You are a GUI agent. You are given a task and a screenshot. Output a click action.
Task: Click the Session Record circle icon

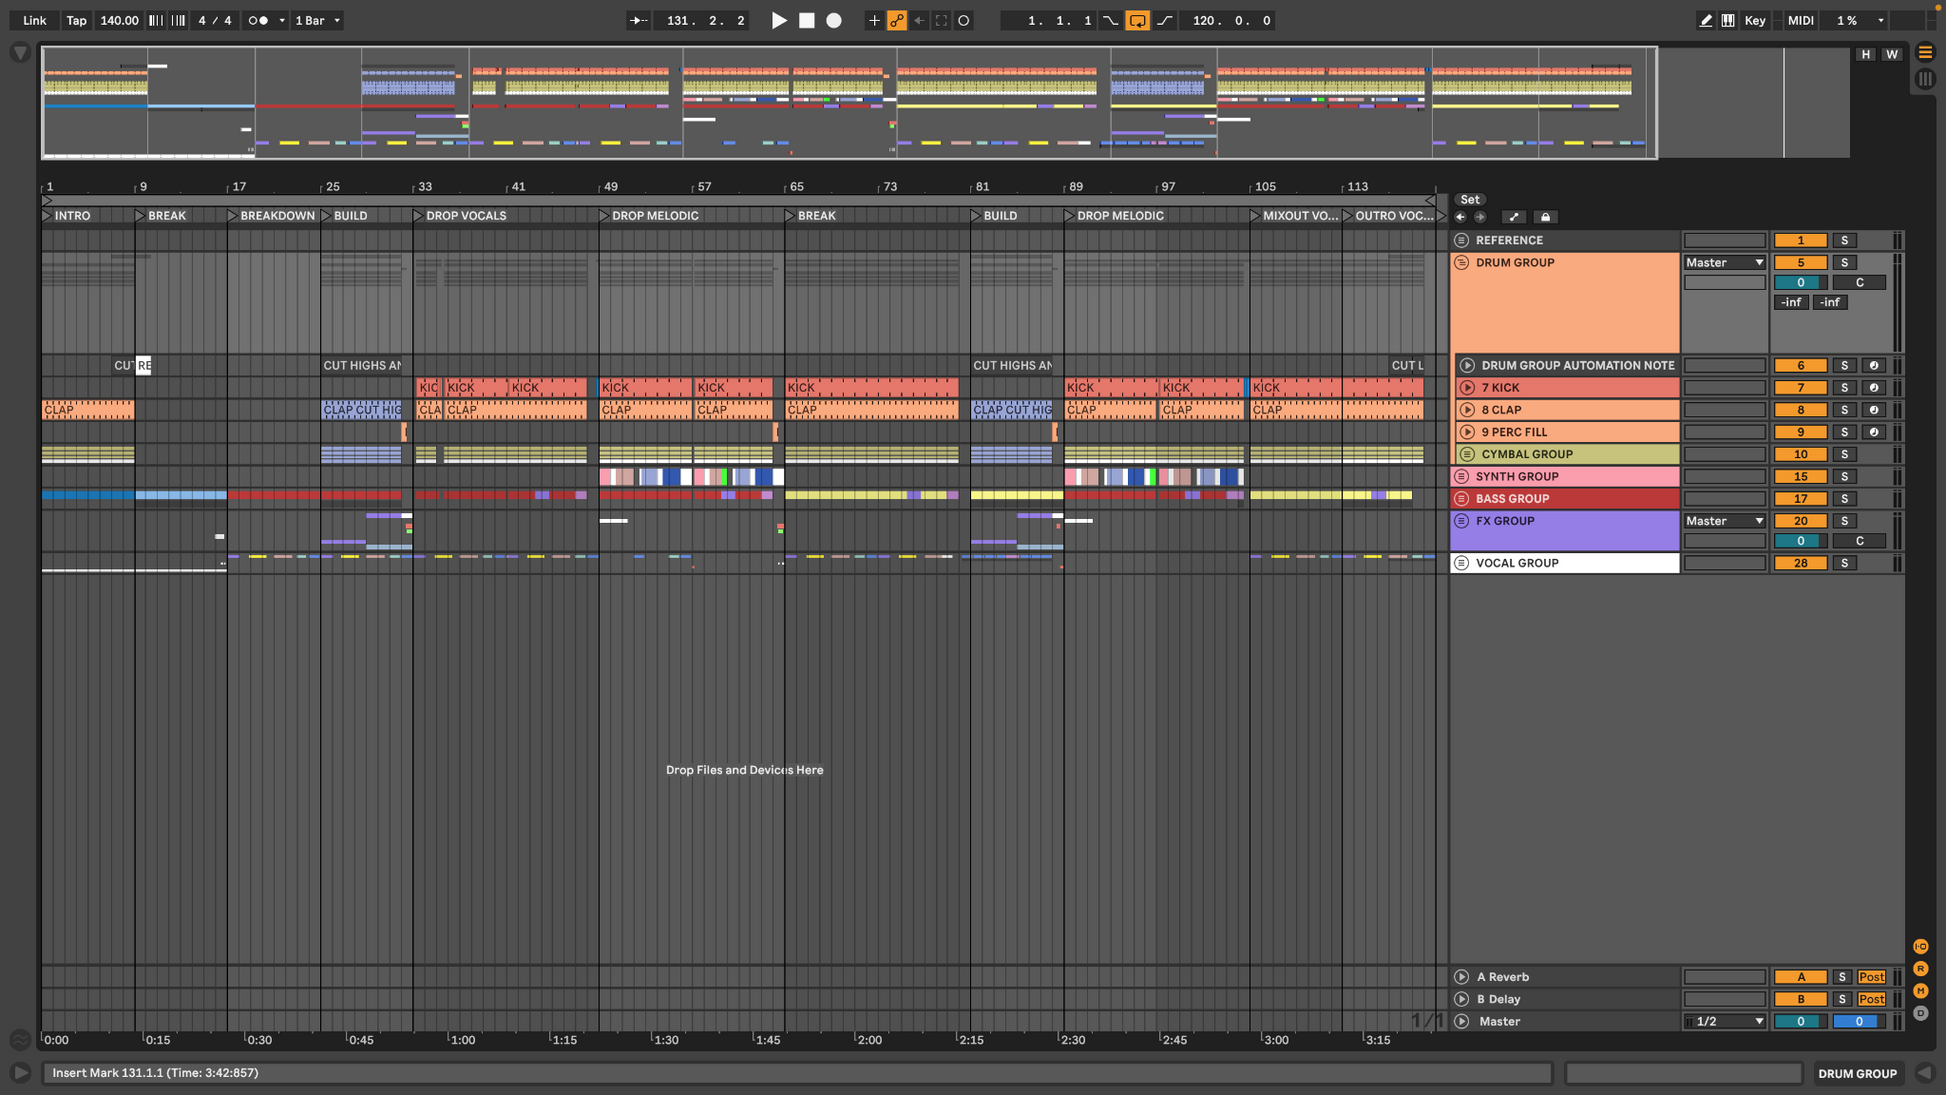coord(964,20)
